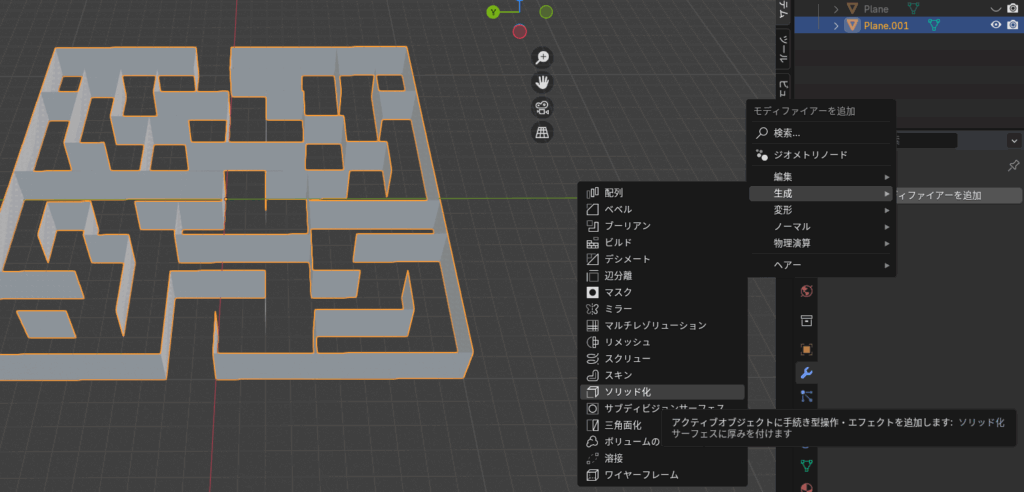The image size is (1024, 492).
Task: Open properties editor options dropdown chevron
Action: [x=1014, y=140]
